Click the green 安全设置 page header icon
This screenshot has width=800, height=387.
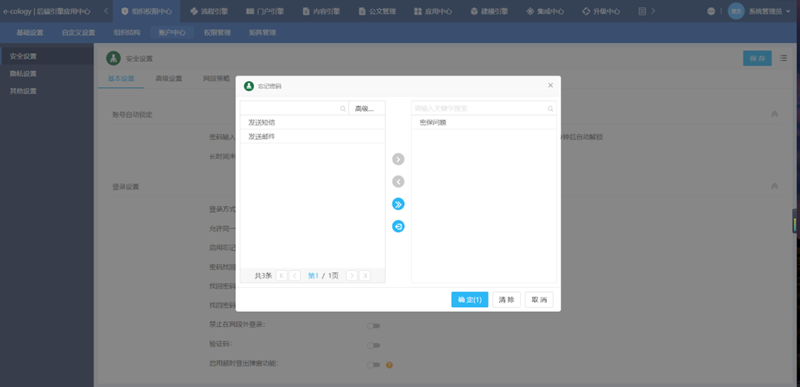(x=113, y=58)
